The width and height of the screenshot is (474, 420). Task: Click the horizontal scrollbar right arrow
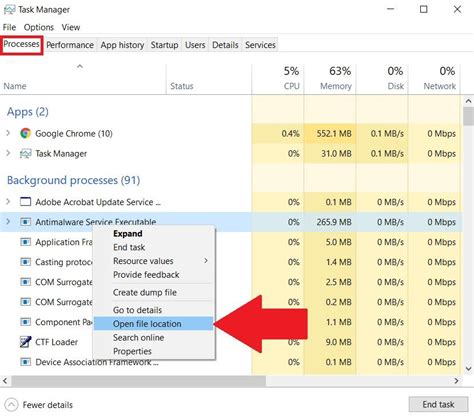[x=456, y=381]
